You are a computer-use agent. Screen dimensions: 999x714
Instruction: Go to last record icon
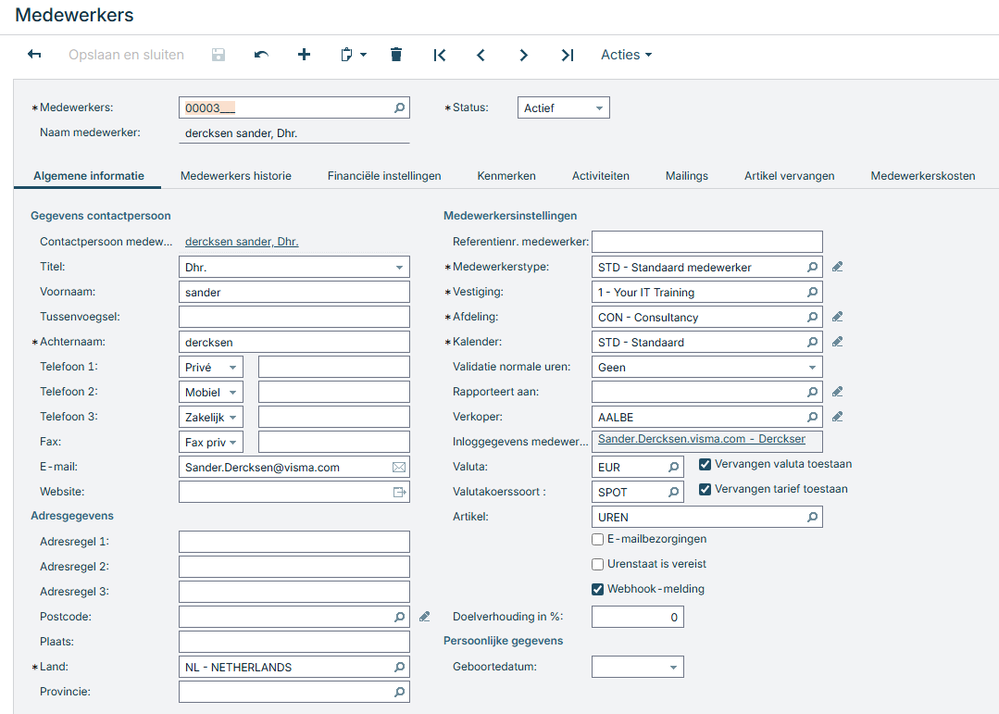(567, 55)
